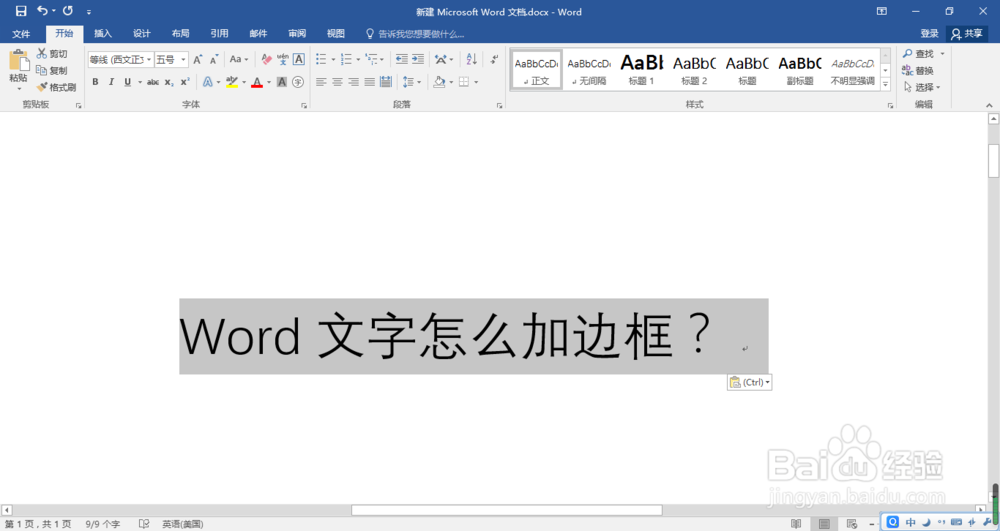Apply the 无间隔 style

(589, 69)
